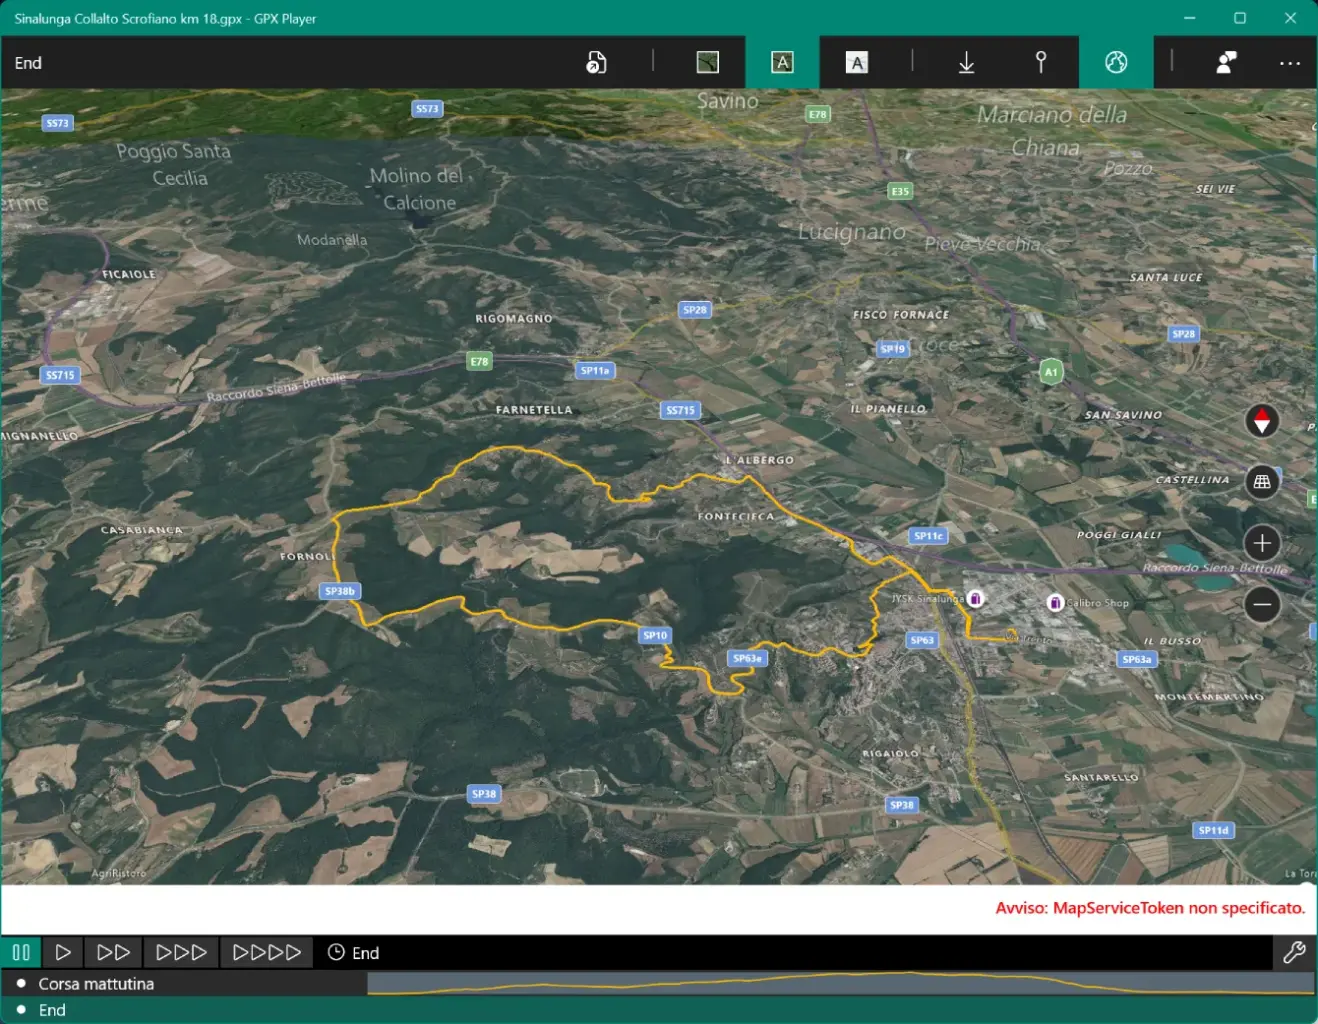Toggle the 3D globe view icon
Image resolution: width=1318 pixels, height=1024 pixels.
click(1116, 63)
